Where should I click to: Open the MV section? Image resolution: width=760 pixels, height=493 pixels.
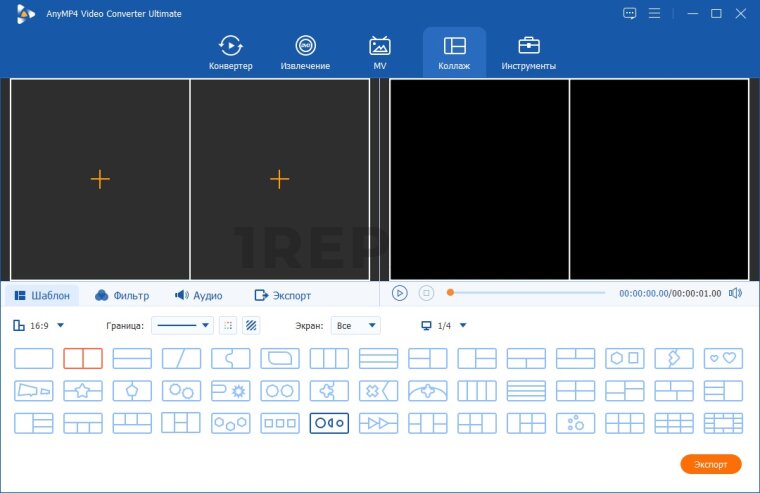click(x=379, y=52)
